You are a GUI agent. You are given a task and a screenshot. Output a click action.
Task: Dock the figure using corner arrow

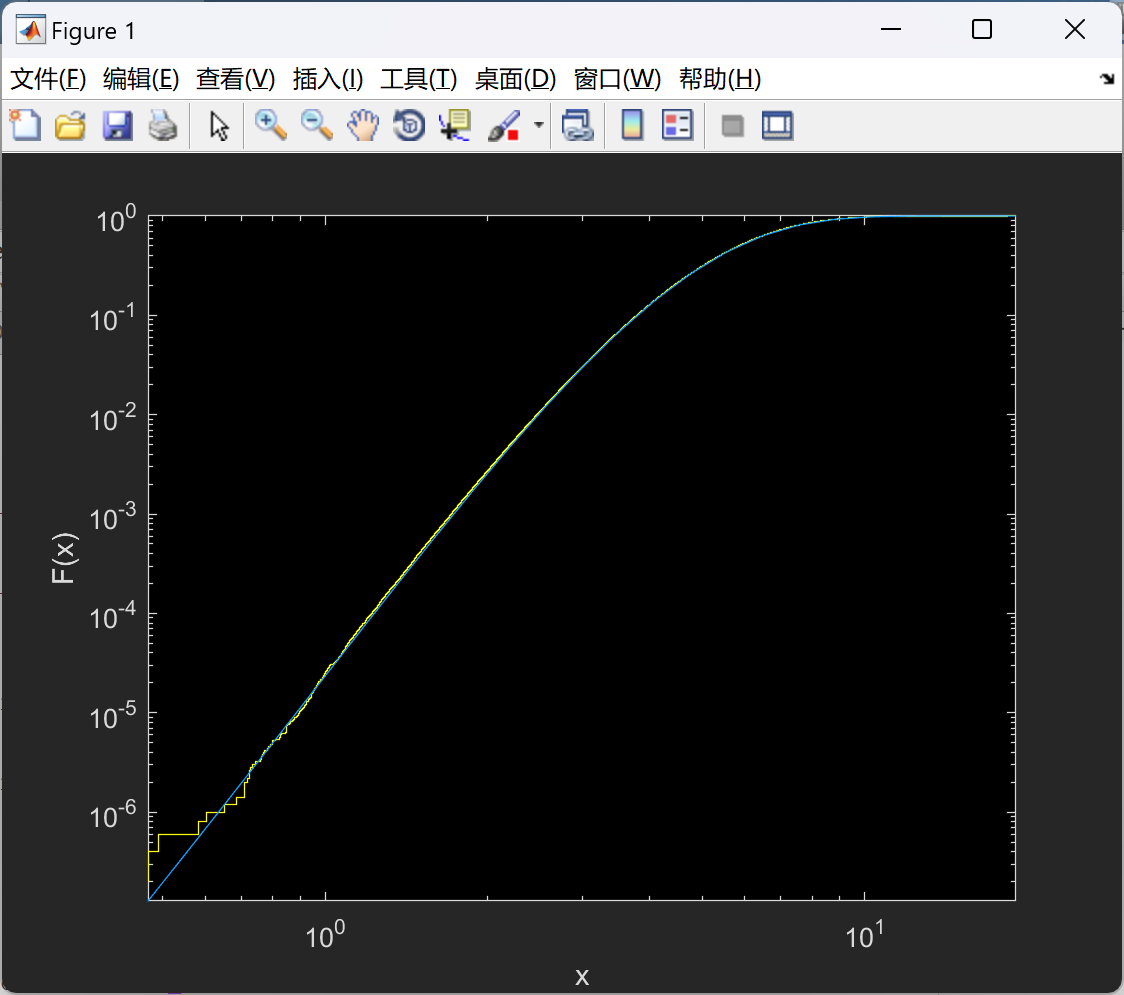(x=1107, y=79)
